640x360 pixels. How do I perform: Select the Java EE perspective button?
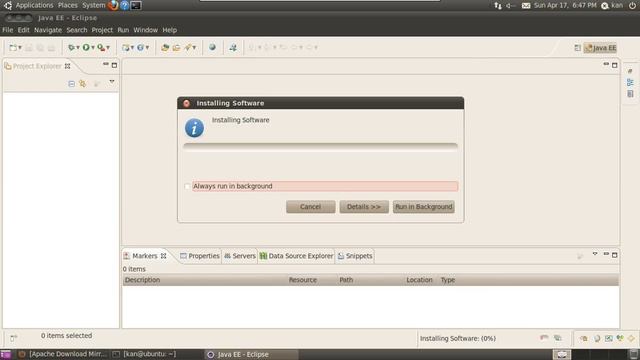pyautogui.click(x=600, y=48)
